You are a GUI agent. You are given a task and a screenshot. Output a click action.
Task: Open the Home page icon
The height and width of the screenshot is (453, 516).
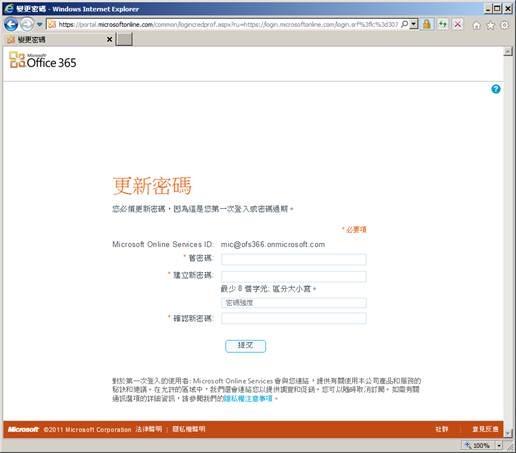click(477, 25)
